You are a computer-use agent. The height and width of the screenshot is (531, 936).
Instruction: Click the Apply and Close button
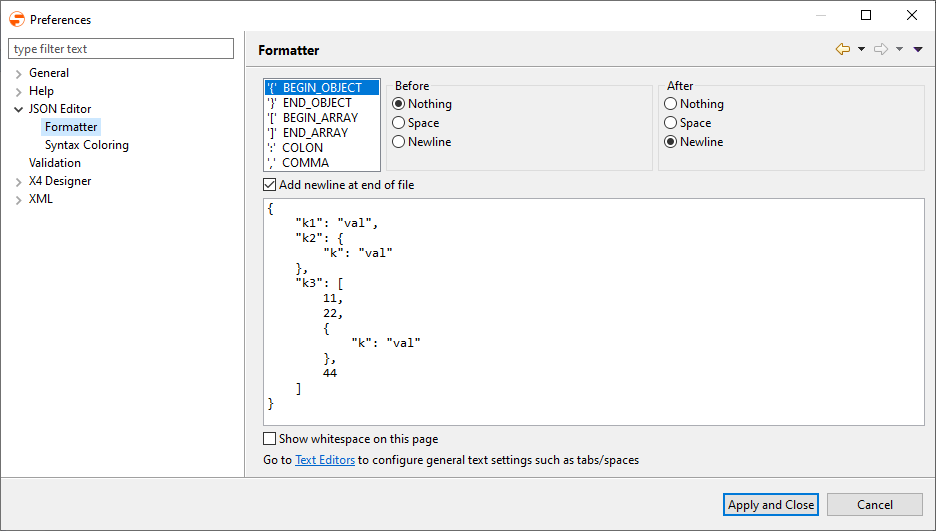click(x=770, y=505)
